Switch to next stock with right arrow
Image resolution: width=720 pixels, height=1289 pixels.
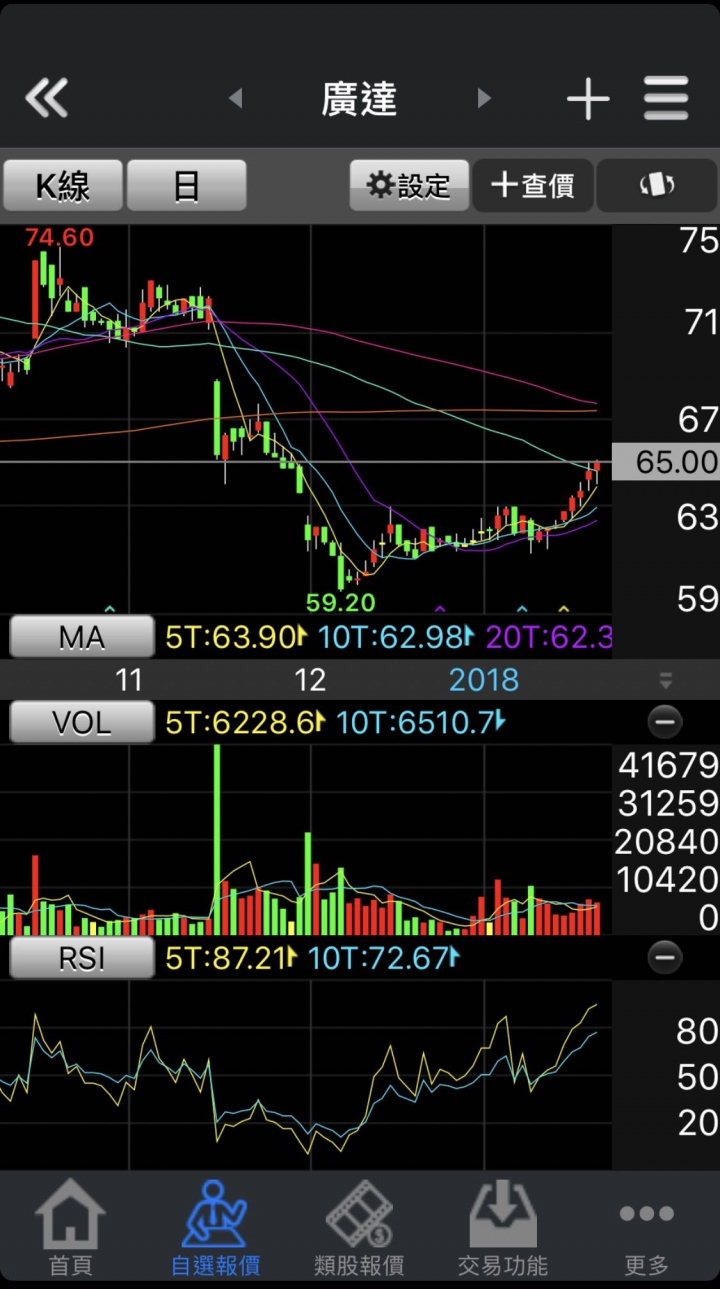tap(484, 98)
